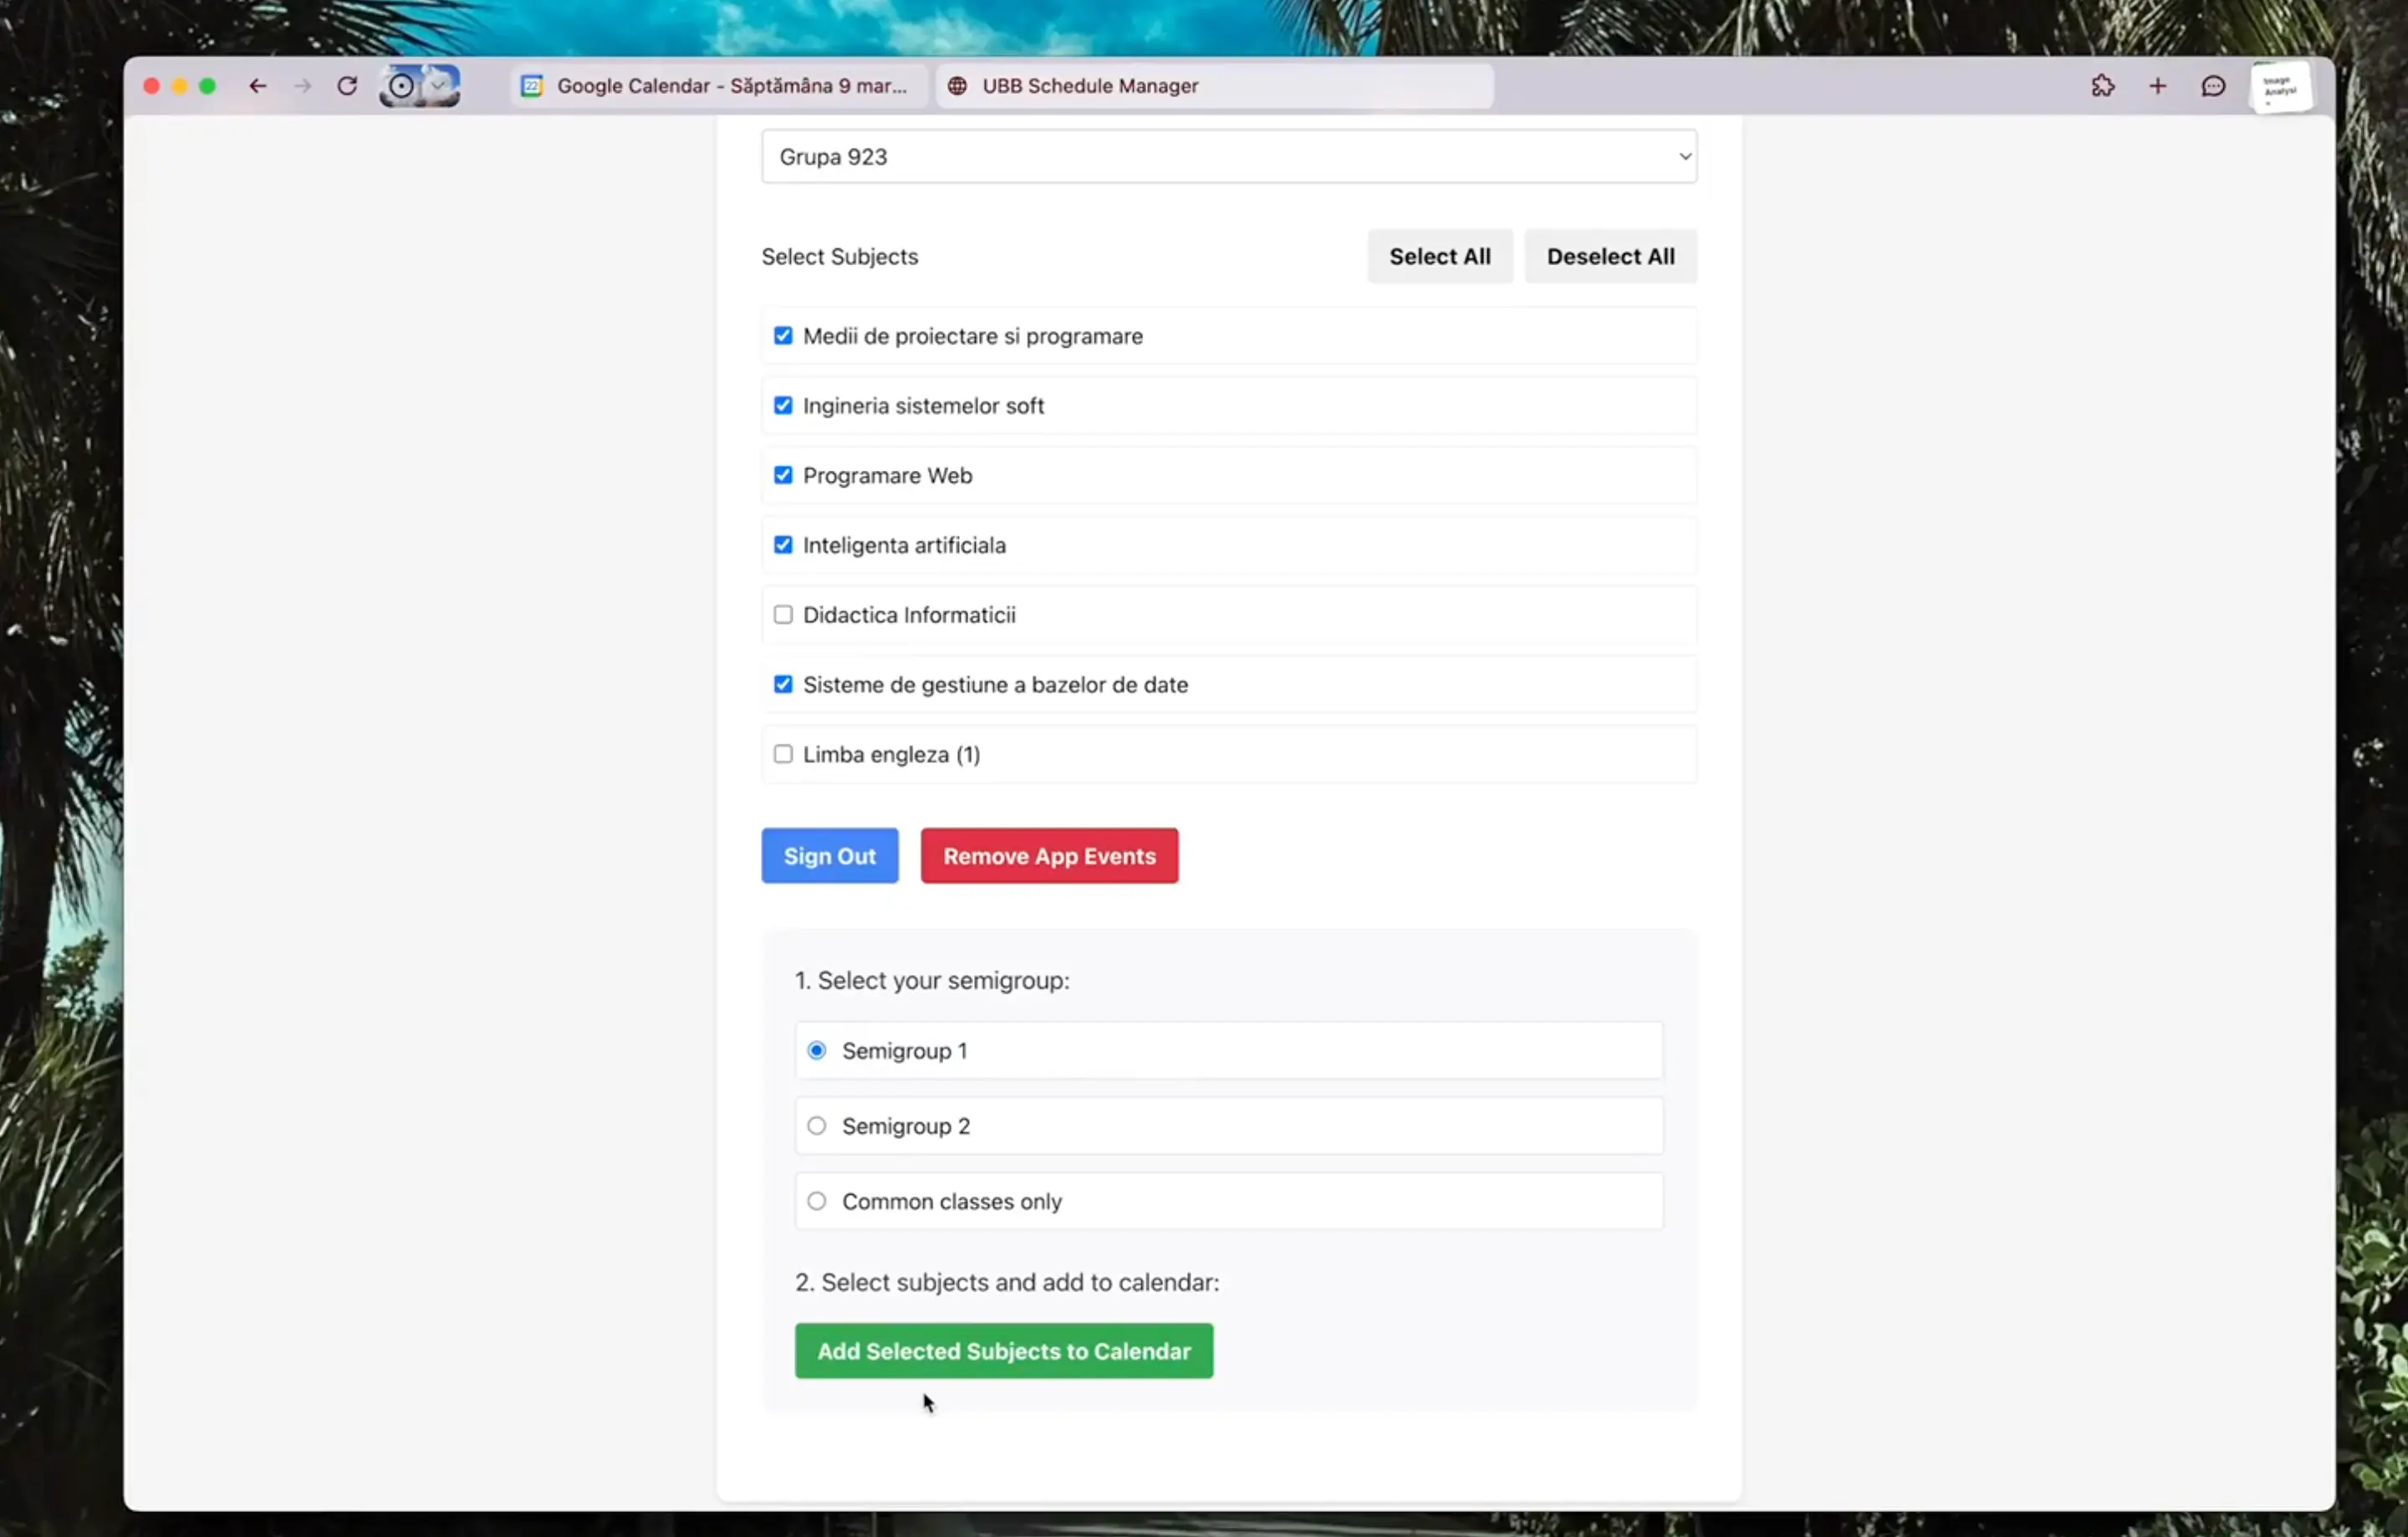2408x1537 pixels.
Task: Click the browser forward arrow
Action: [x=303, y=86]
